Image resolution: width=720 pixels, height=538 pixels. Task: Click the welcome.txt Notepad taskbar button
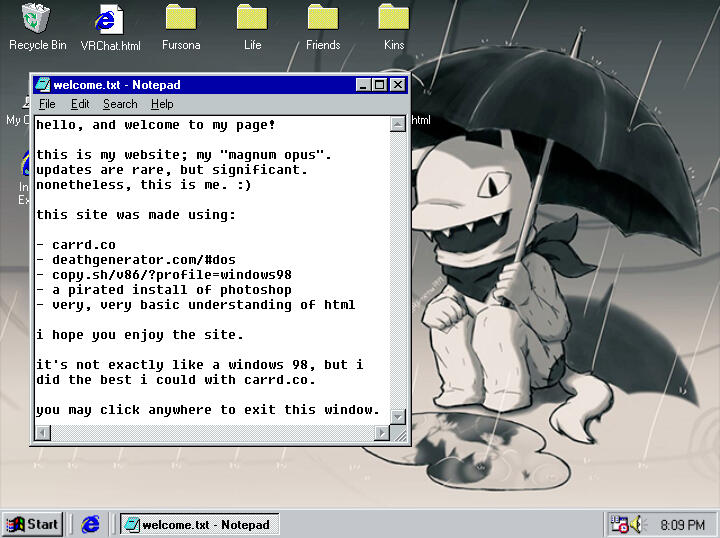(x=198, y=524)
